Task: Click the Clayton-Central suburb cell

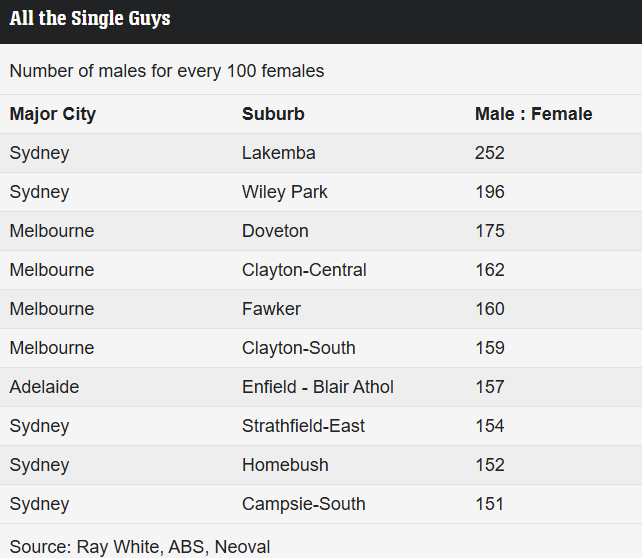Action: [x=304, y=270]
